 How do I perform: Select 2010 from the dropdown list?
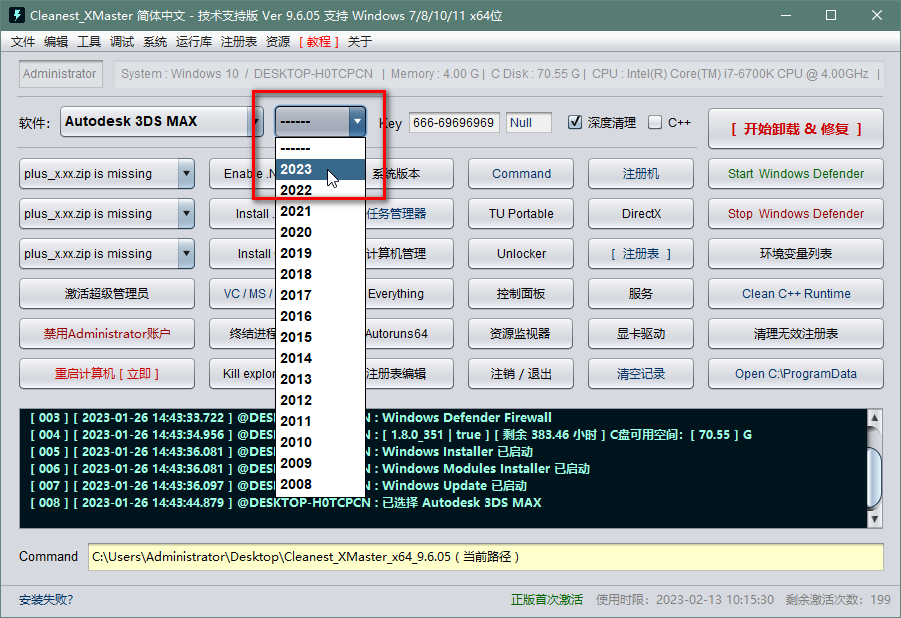[x=321, y=442]
